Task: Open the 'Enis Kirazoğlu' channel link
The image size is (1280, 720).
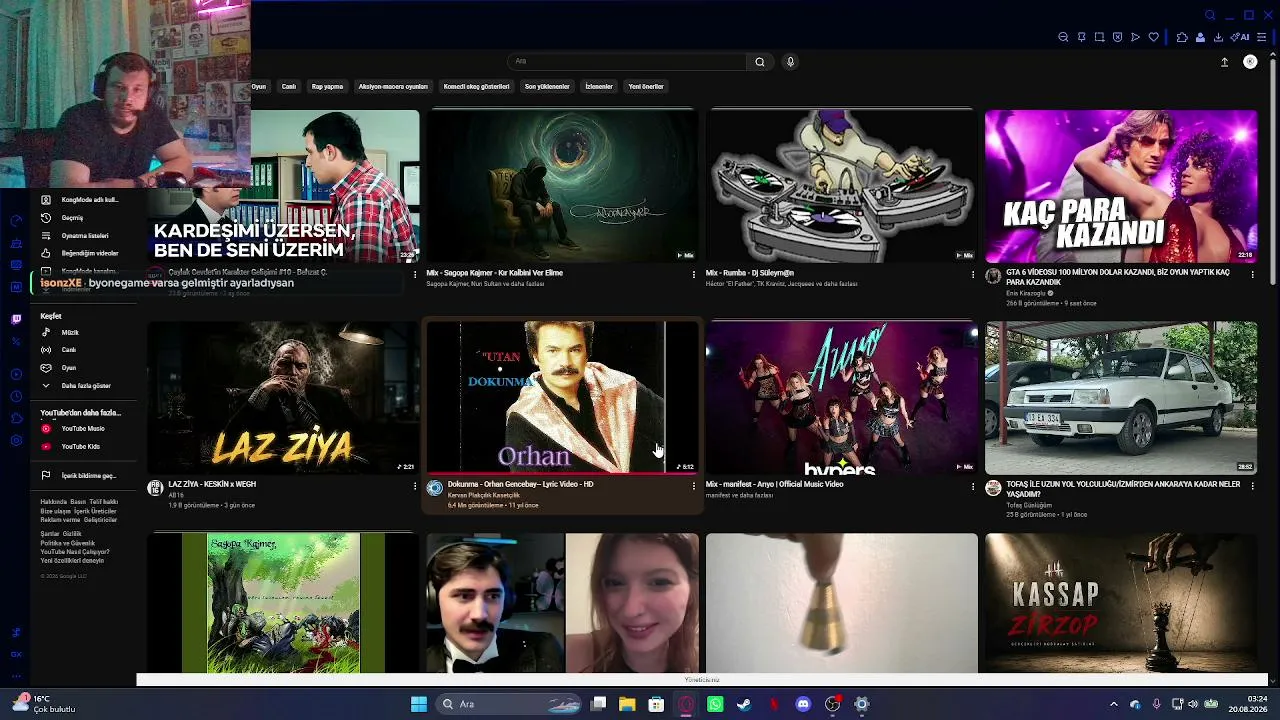Action: [1025, 294]
